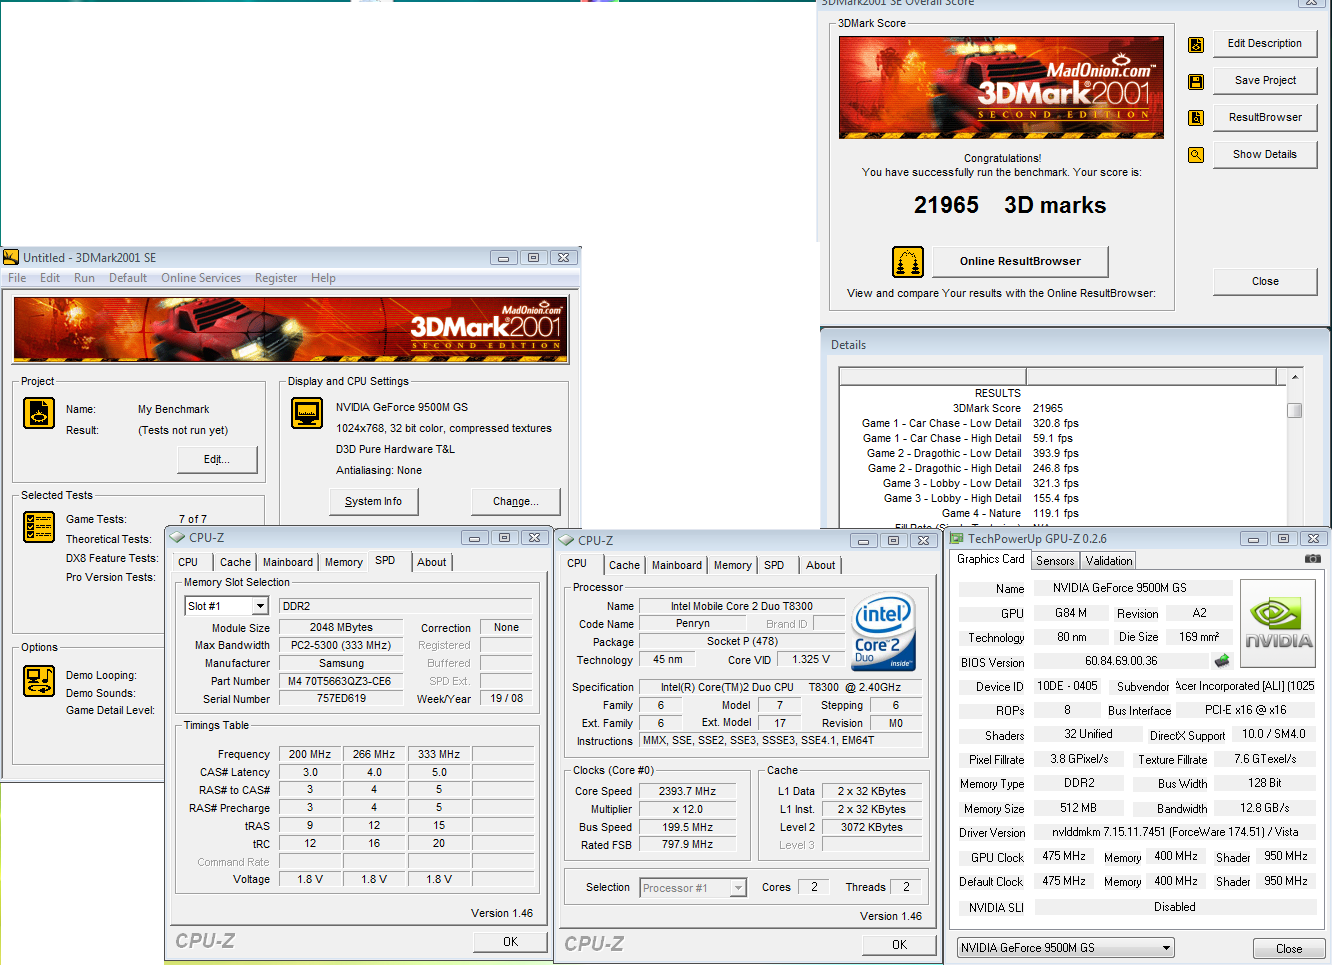The width and height of the screenshot is (1332, 965).
Task: Click the System Info button
Action: 374,502
